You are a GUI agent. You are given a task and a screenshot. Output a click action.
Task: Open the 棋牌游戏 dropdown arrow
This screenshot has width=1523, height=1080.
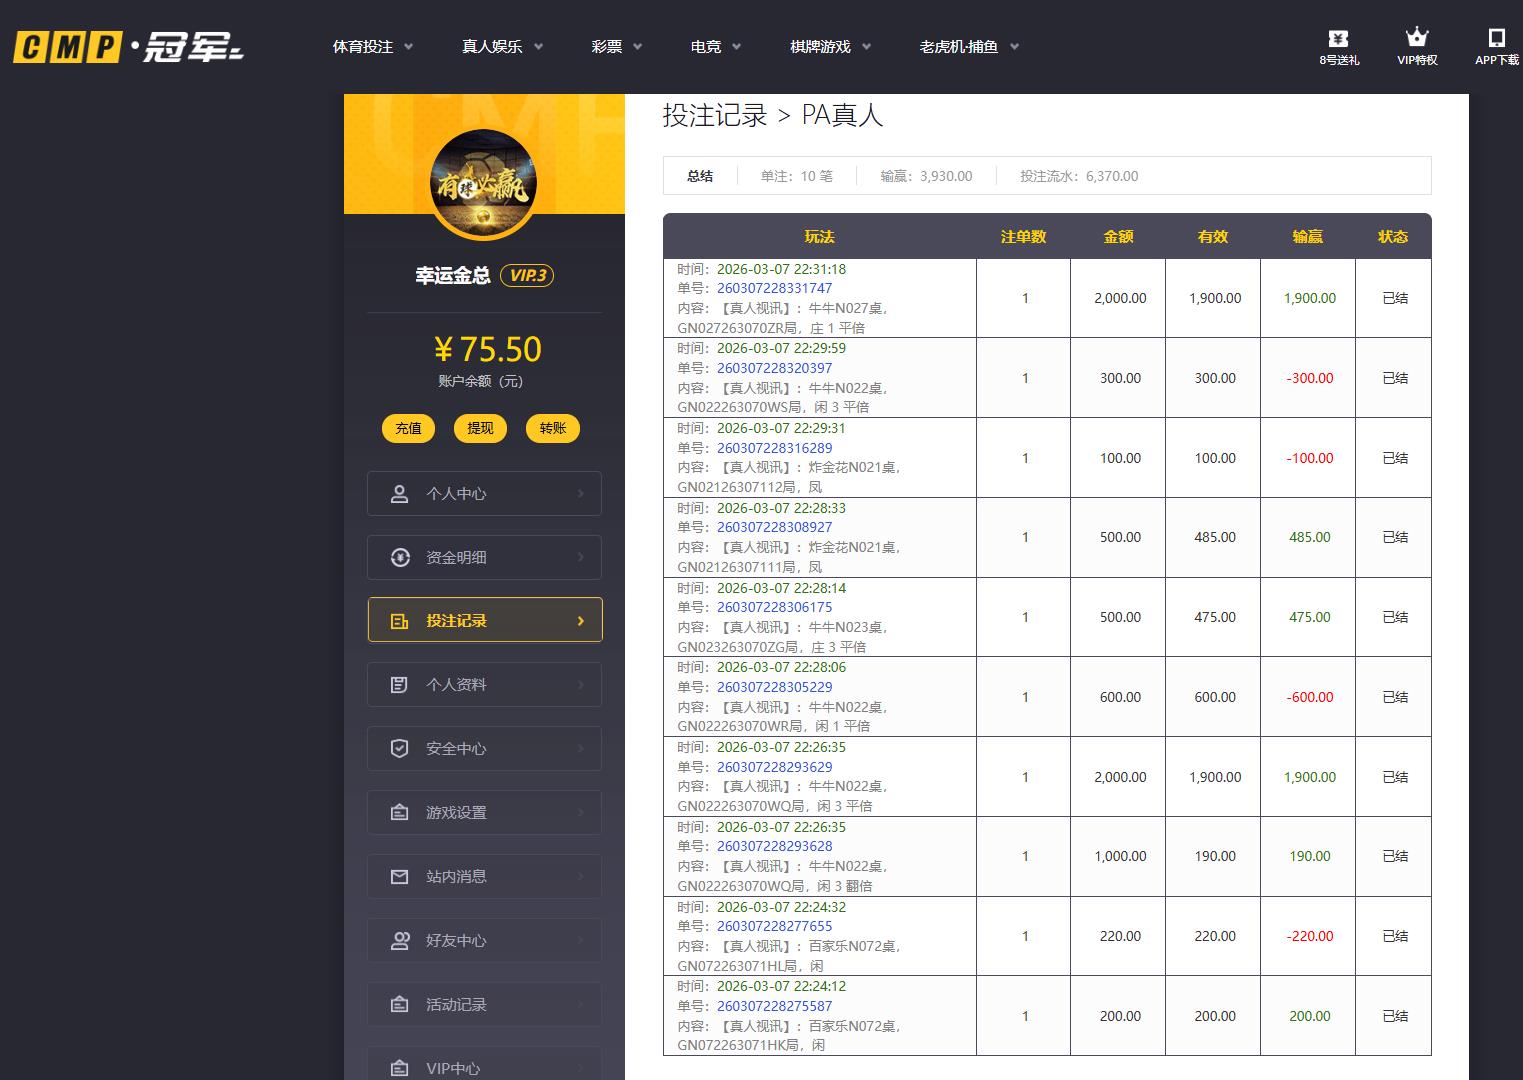pos(866,47)
